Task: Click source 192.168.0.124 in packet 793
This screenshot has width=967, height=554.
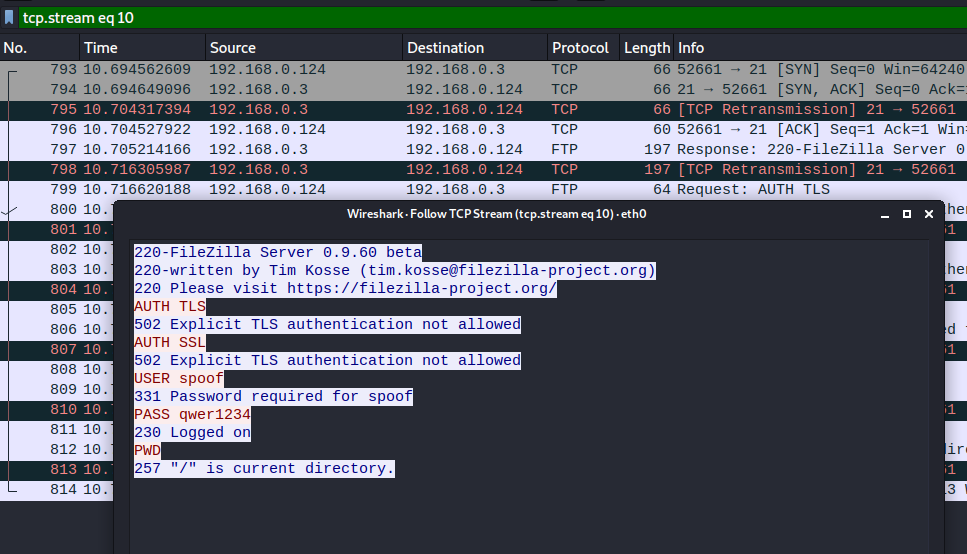Action: click(267, 70)
